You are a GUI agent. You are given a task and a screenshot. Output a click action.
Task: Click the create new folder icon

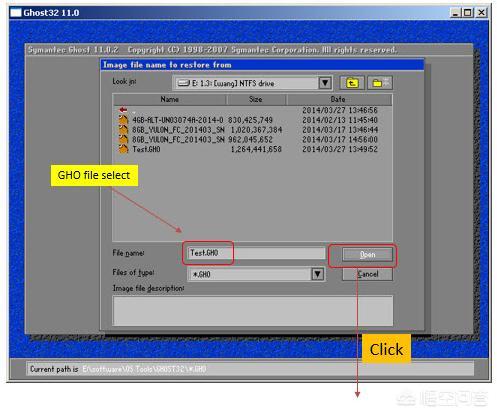pos(380,83)
